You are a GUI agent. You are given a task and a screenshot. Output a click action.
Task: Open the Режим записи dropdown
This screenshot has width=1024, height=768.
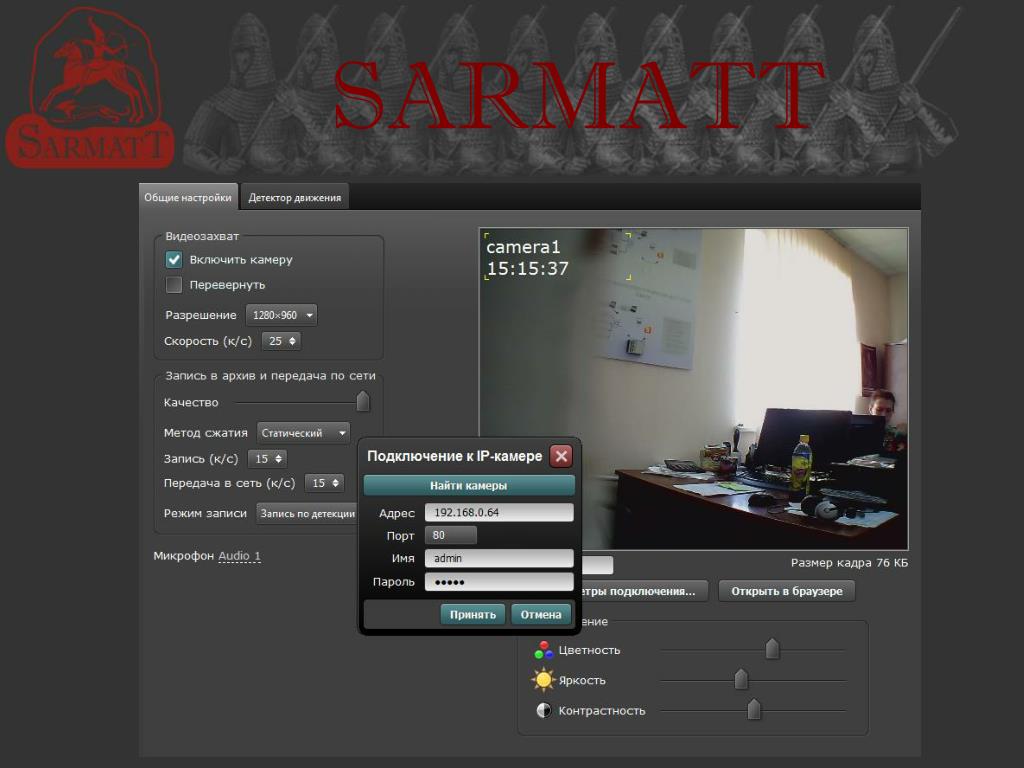[307, 513]
